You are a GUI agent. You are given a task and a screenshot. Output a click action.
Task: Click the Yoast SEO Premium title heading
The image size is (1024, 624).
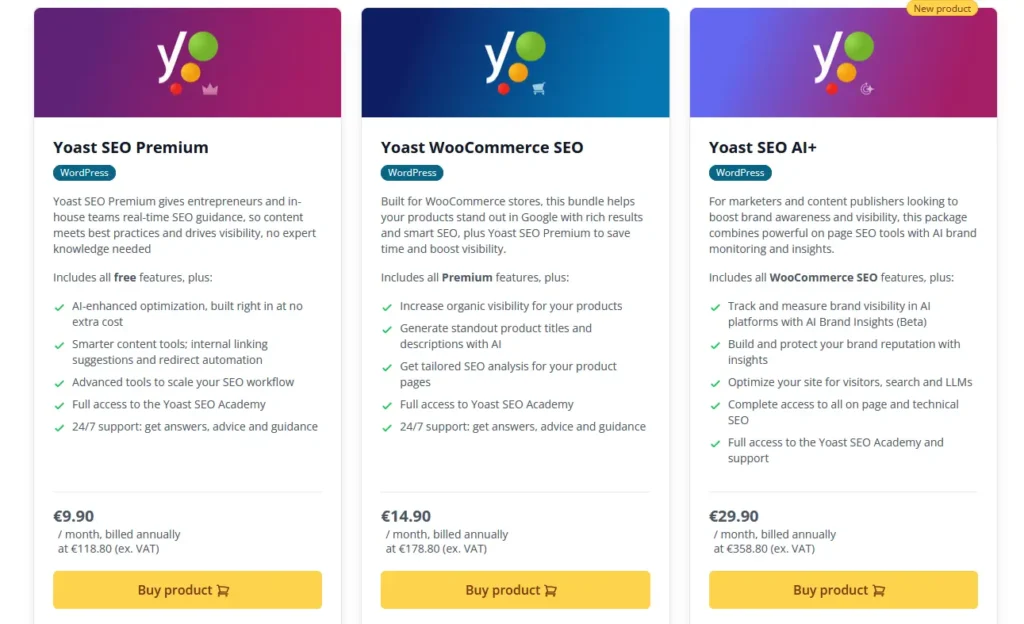pyautogui.click(x=130, y=147)
